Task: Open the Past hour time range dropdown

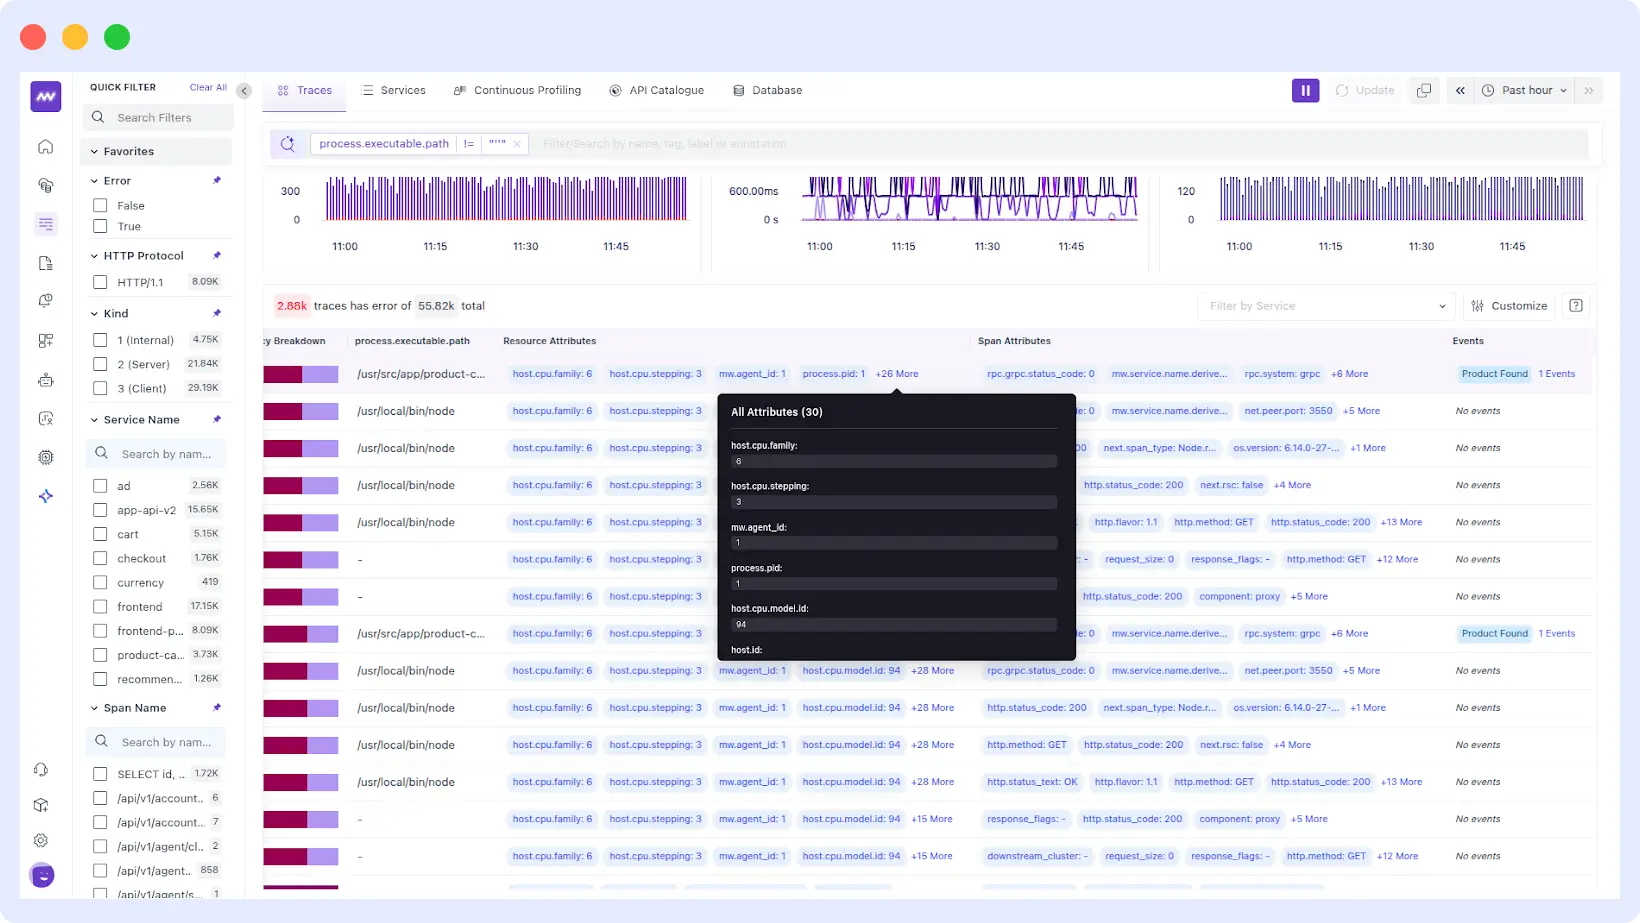Action: point(1525,90)
